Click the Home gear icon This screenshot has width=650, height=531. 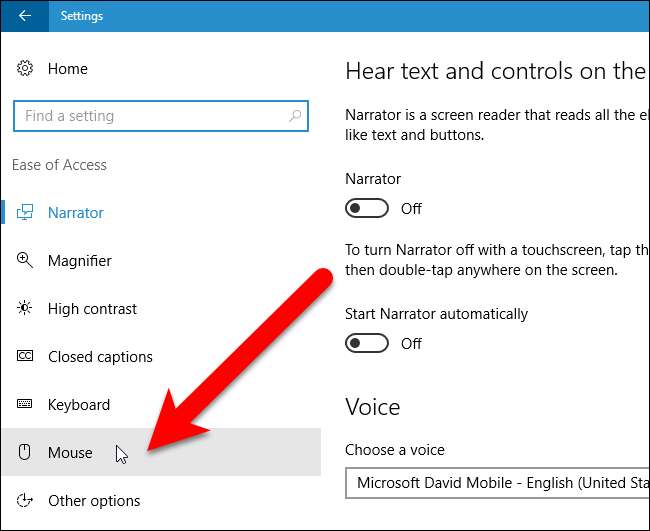pos(26,69)
